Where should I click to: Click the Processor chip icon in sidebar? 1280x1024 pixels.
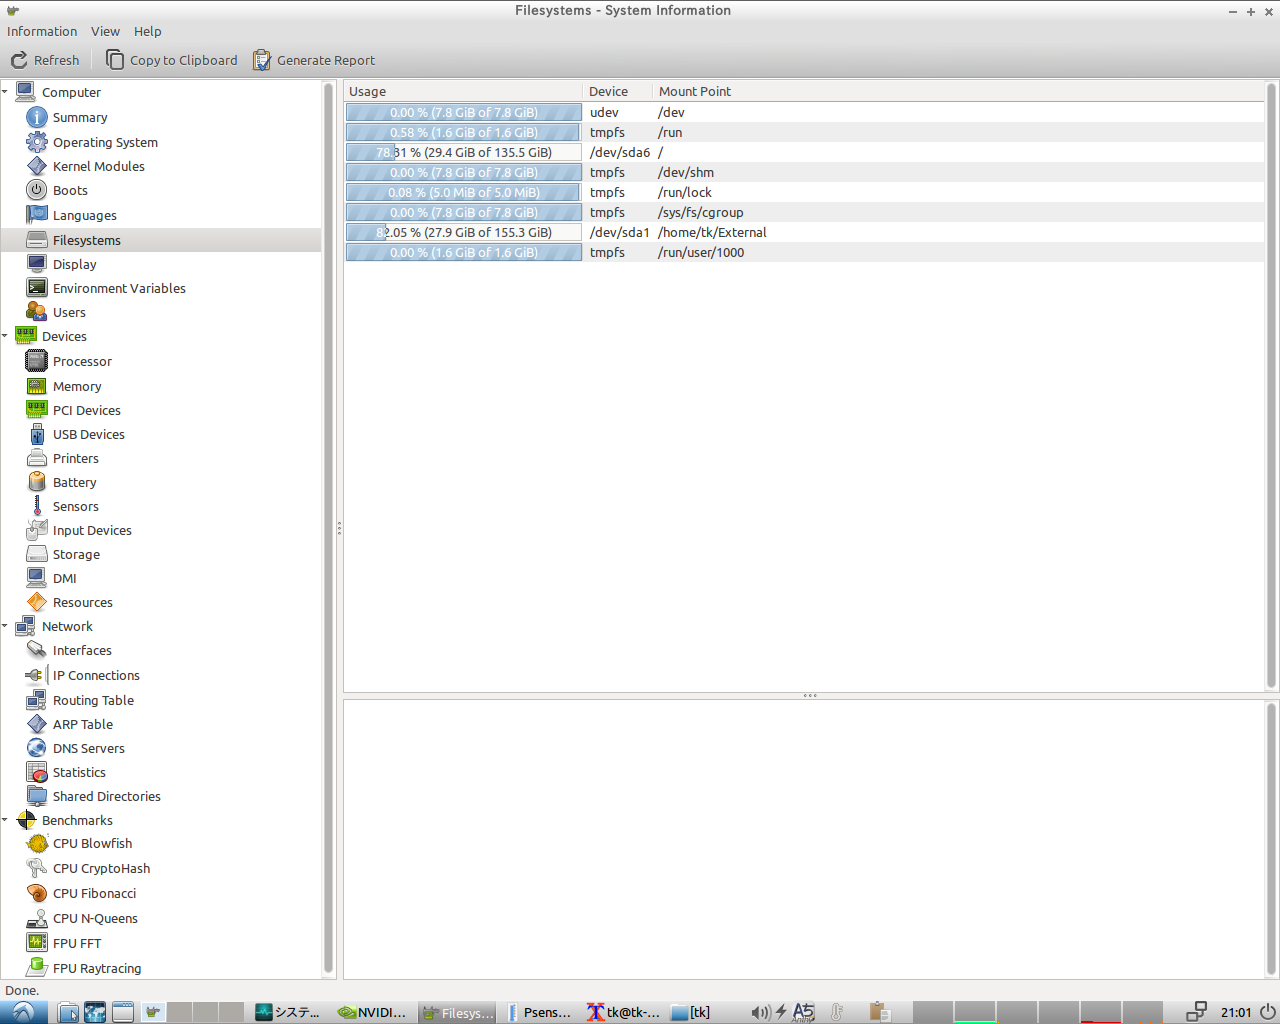click(37, 361)
